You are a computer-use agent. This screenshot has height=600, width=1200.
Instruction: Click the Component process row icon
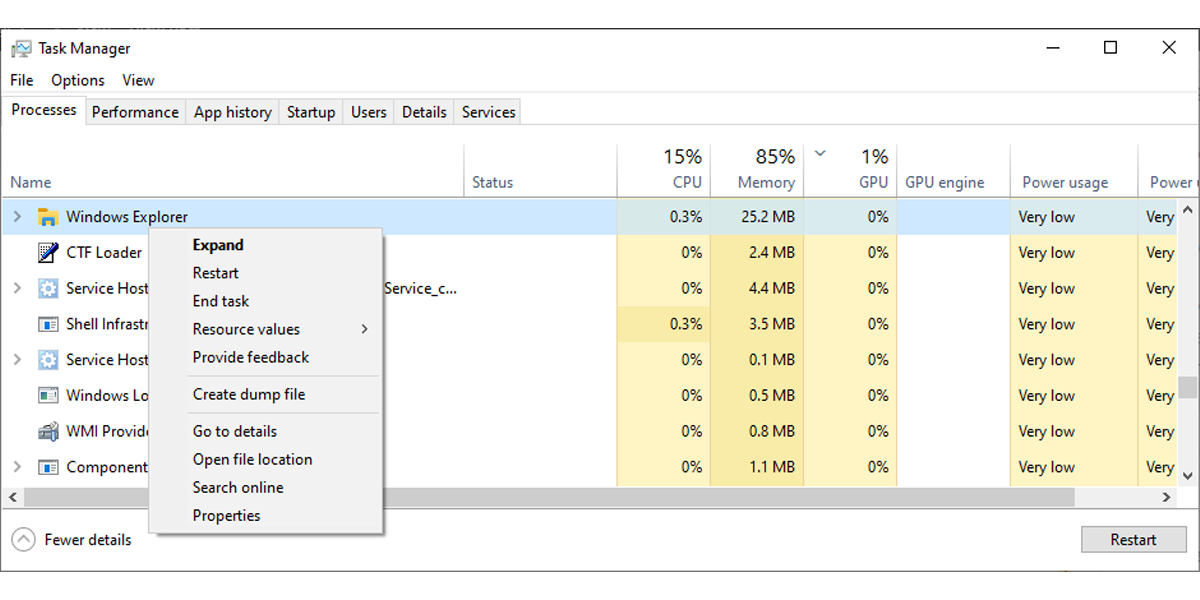point(47,467)
